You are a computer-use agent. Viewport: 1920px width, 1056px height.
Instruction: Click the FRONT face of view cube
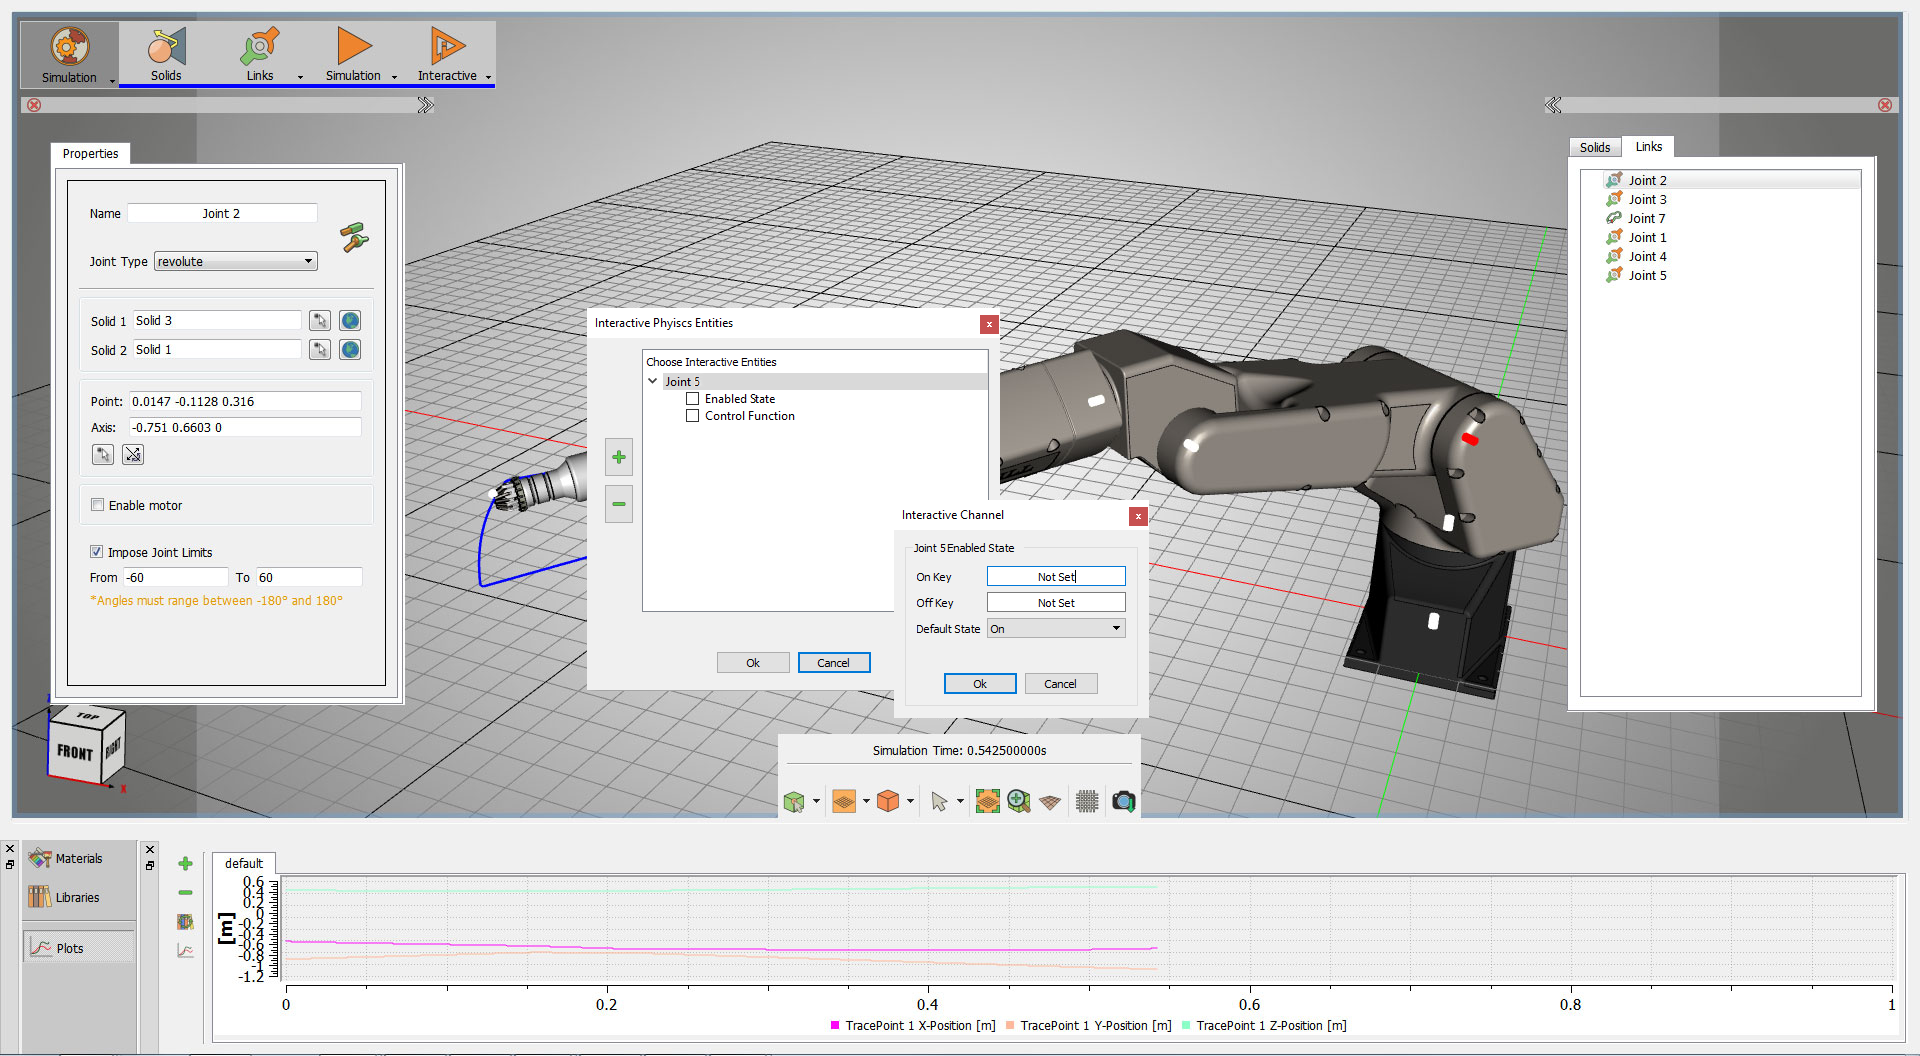pyautogui.click(x=75, y=751)
